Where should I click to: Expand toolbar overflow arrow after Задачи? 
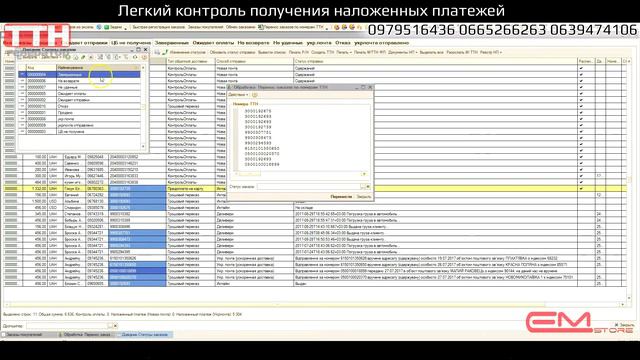(x=126, y=28)
